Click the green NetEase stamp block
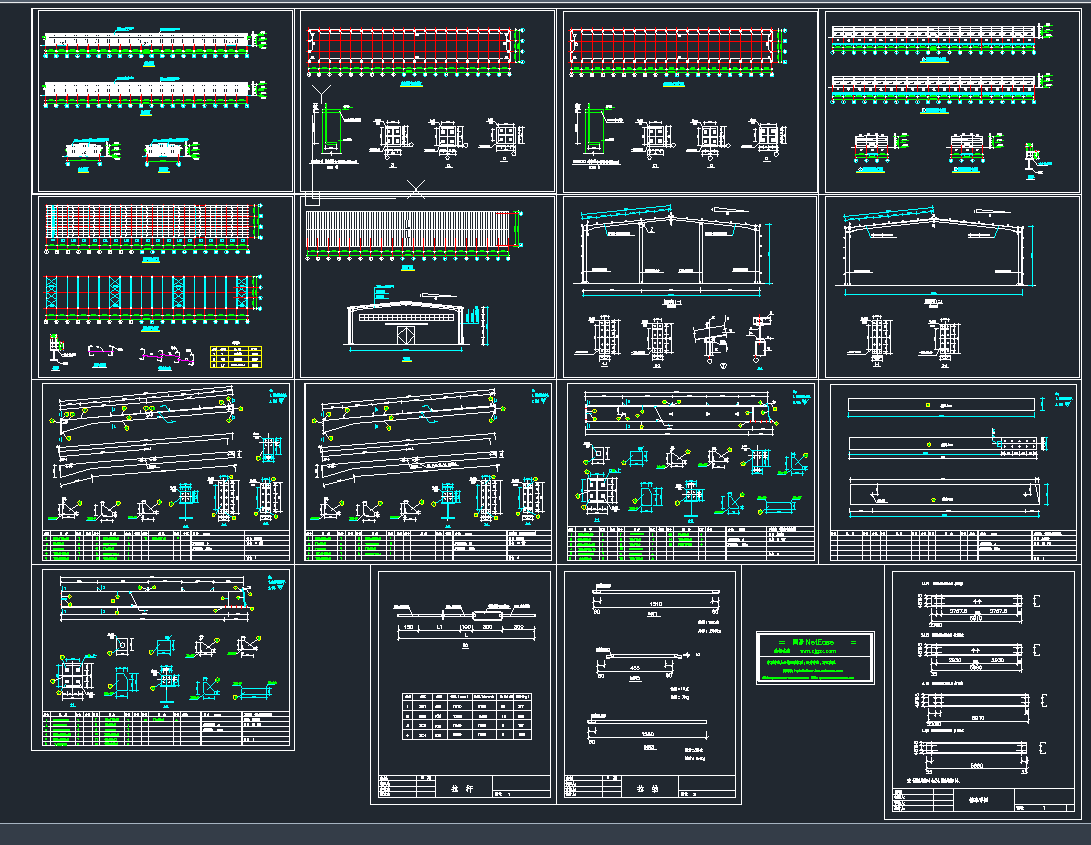This screenshot has height=845, width=1091. point(815,658)
